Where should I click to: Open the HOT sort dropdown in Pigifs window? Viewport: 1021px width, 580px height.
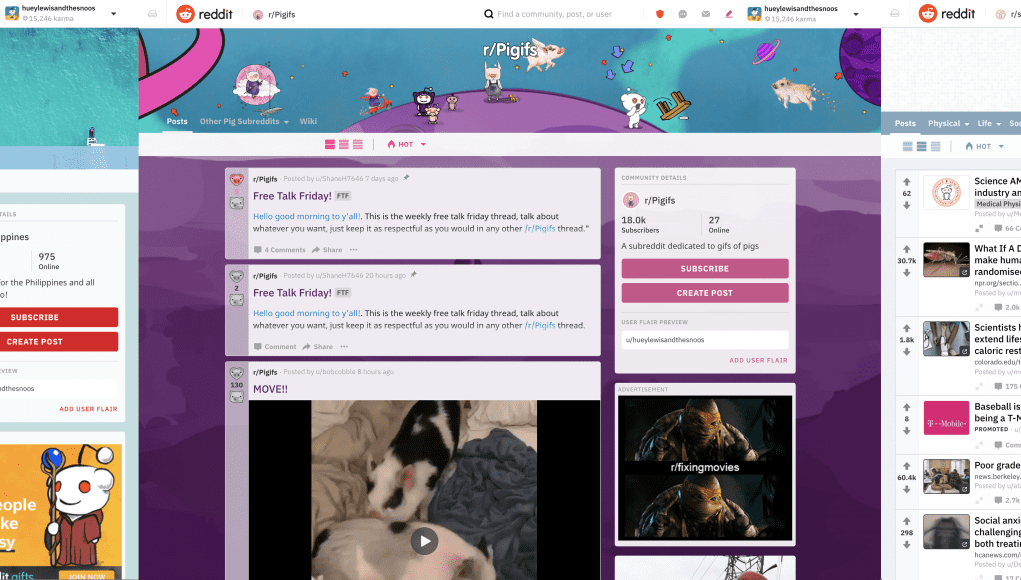406,145
